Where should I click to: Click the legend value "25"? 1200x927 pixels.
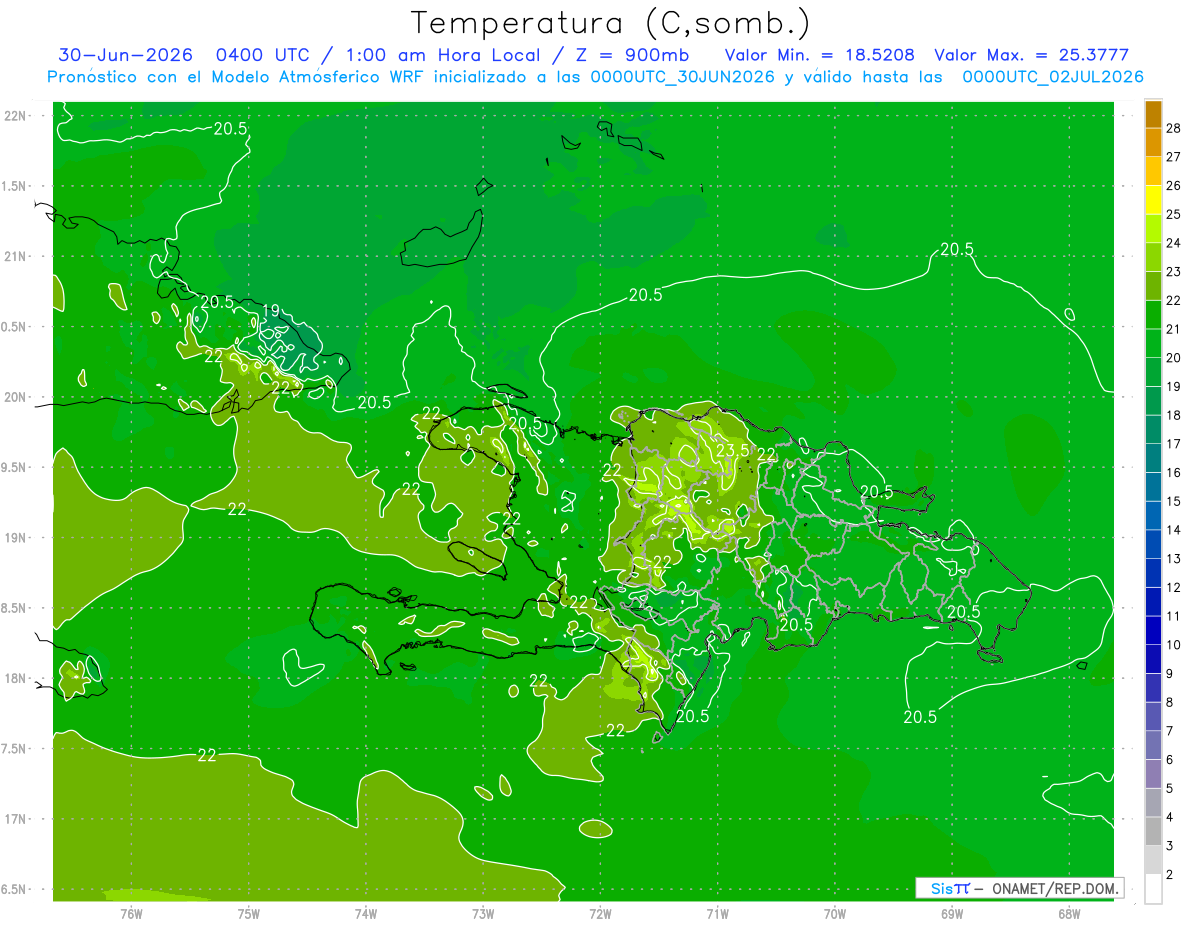coord(1174,214)
